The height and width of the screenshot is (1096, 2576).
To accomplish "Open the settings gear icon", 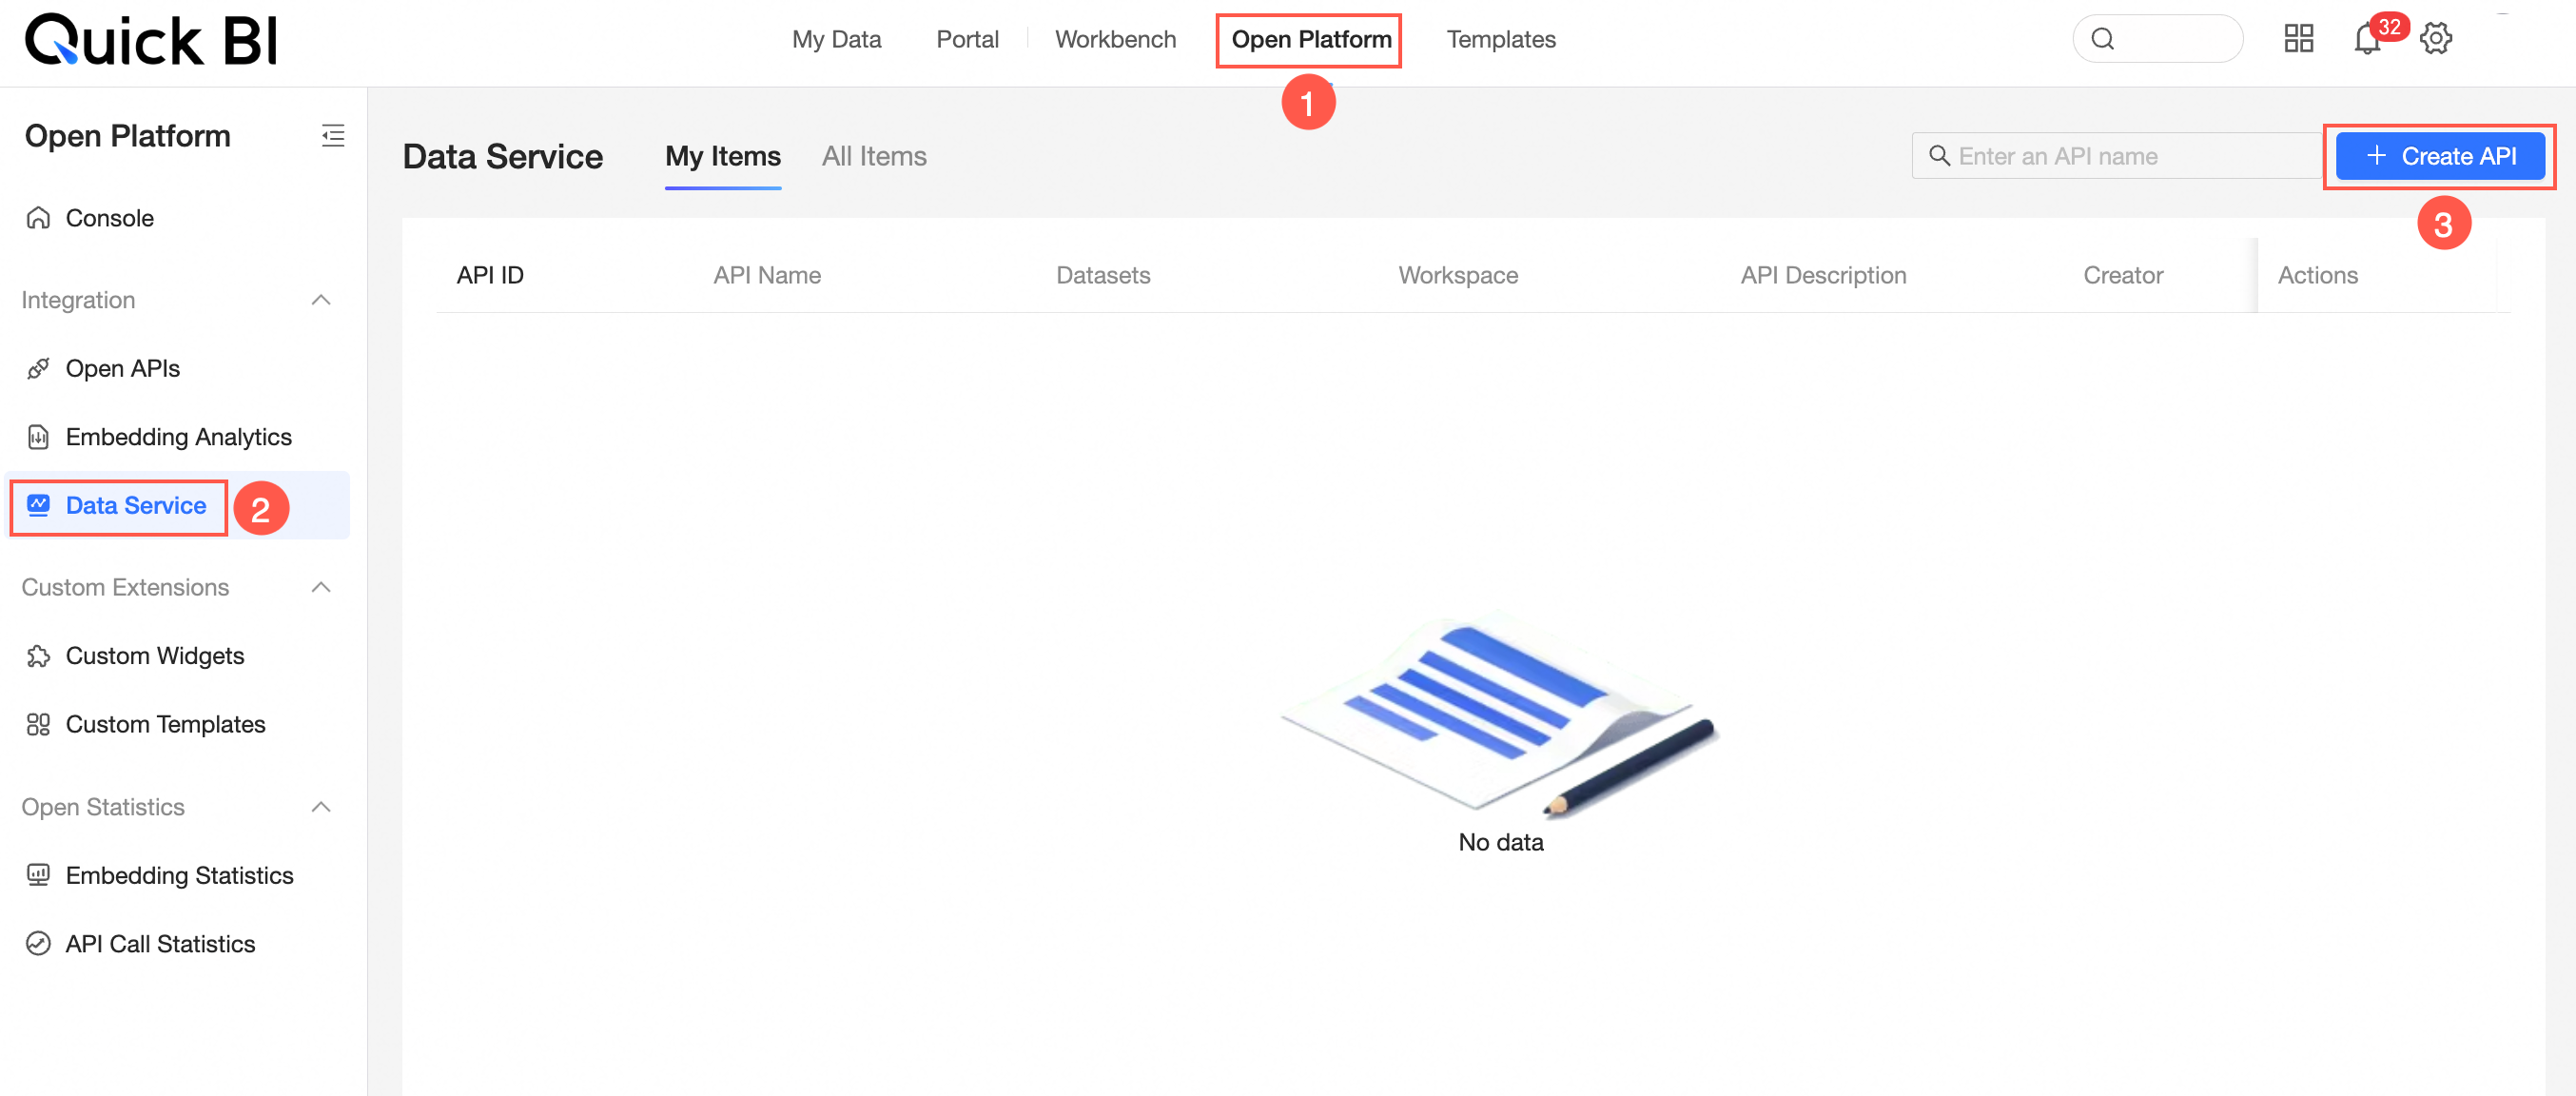I will point(2436,39).
